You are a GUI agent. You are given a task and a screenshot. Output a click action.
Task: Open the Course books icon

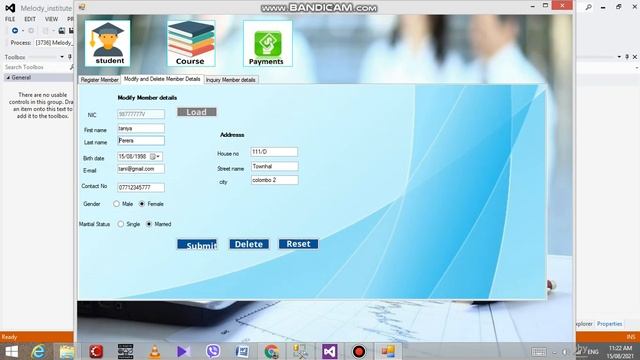click(191, 43)
